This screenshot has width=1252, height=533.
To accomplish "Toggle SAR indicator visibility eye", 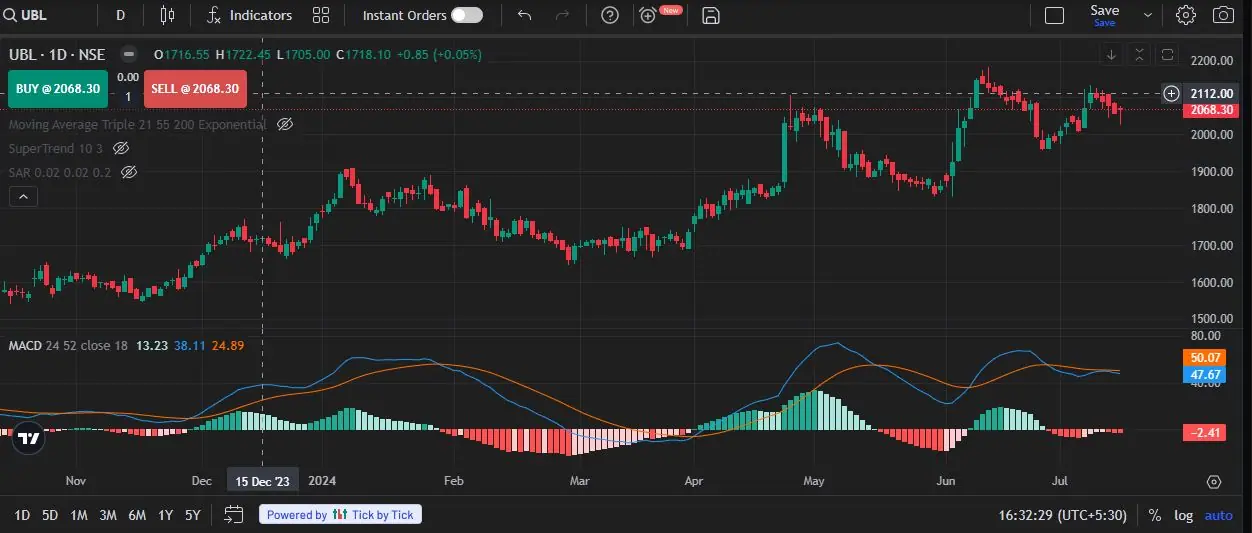I will pyautogui.click(x=128, y=172).
